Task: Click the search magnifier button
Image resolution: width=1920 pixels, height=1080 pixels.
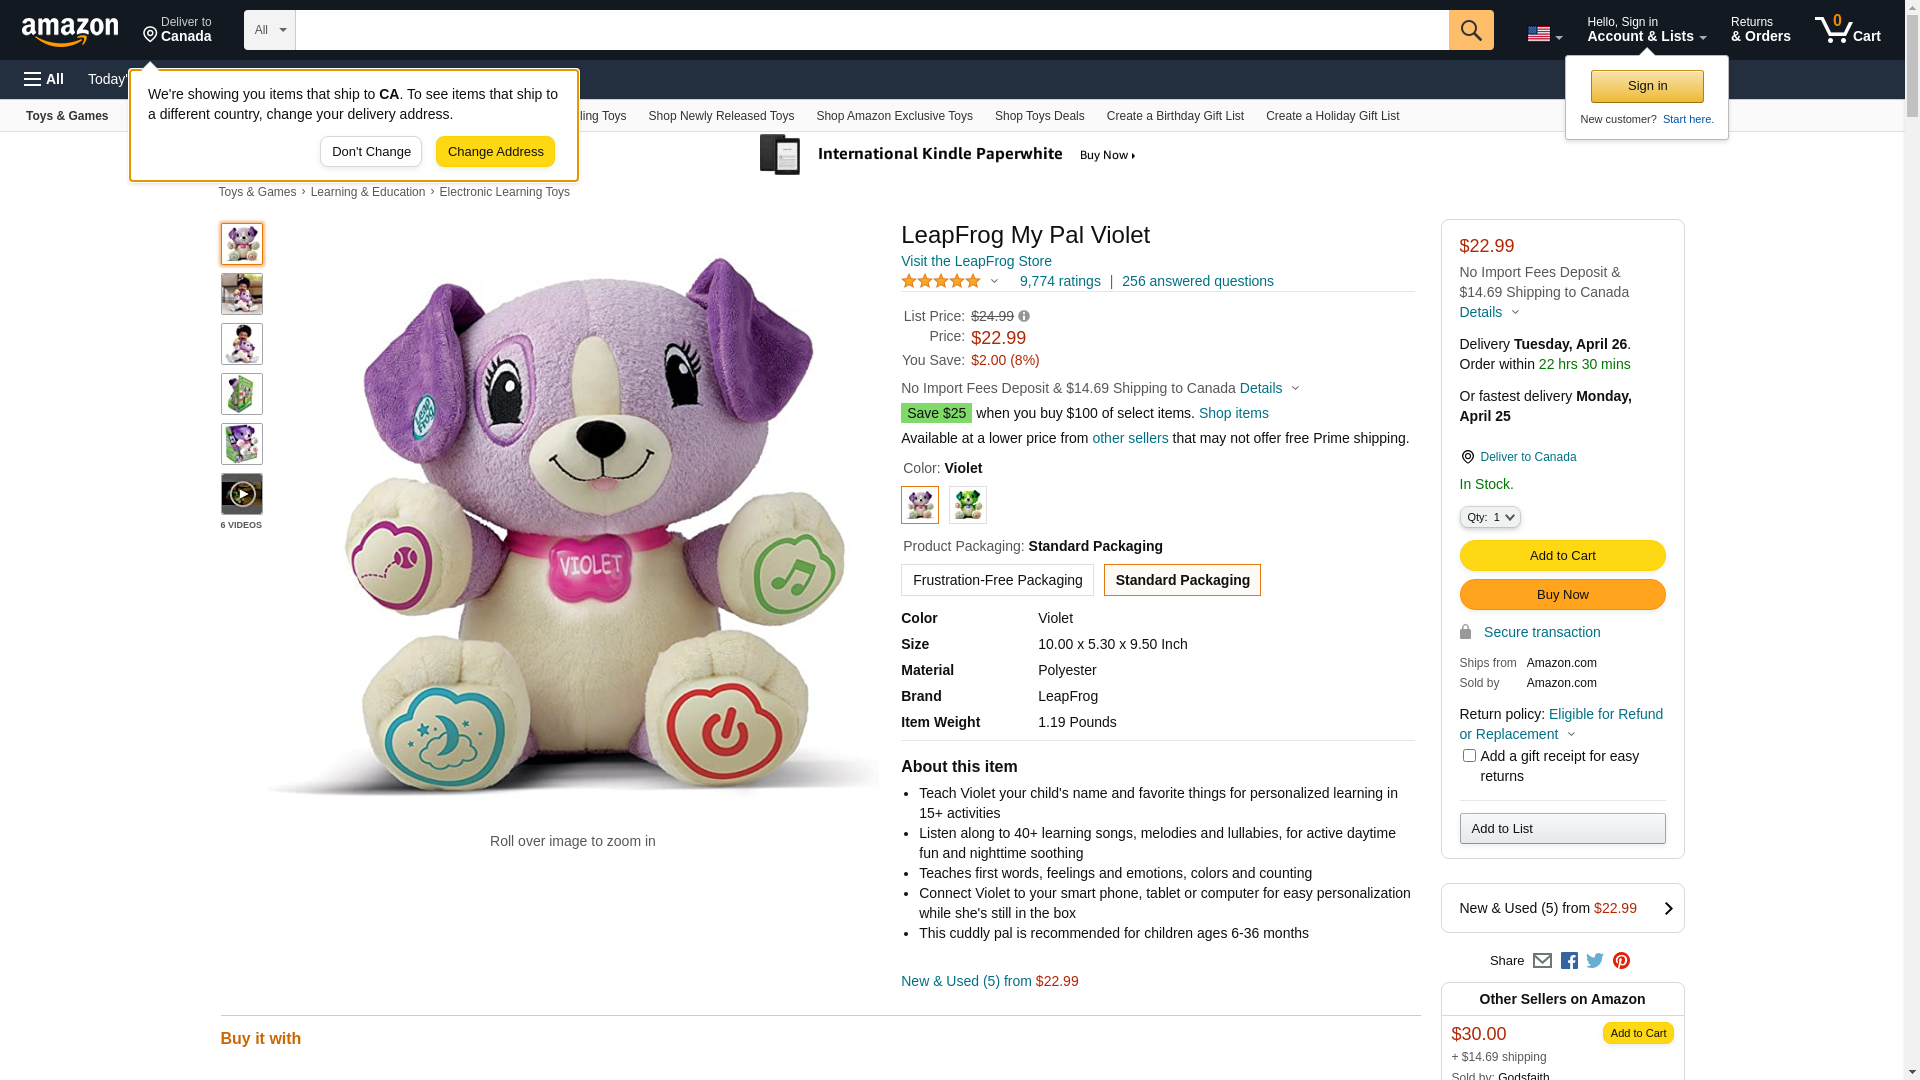Action: 1470,30
